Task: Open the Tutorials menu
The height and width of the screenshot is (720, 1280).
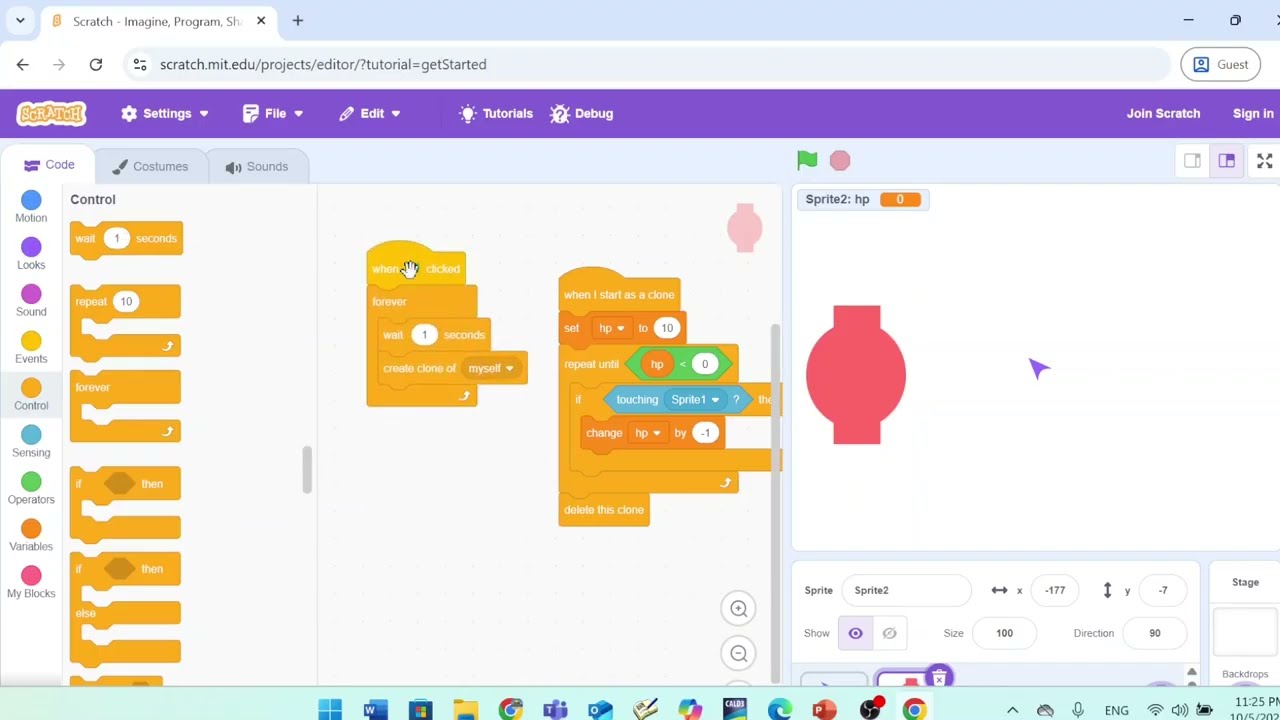Action: click(x=496, y=113)
